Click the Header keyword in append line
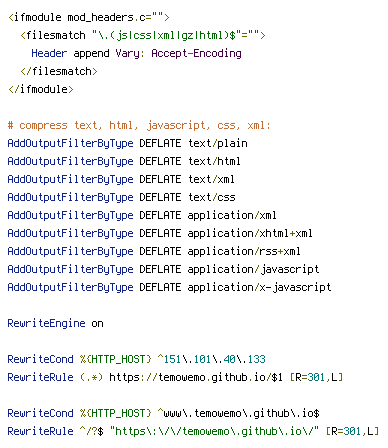The image size is (388, 448). point(49,53)
